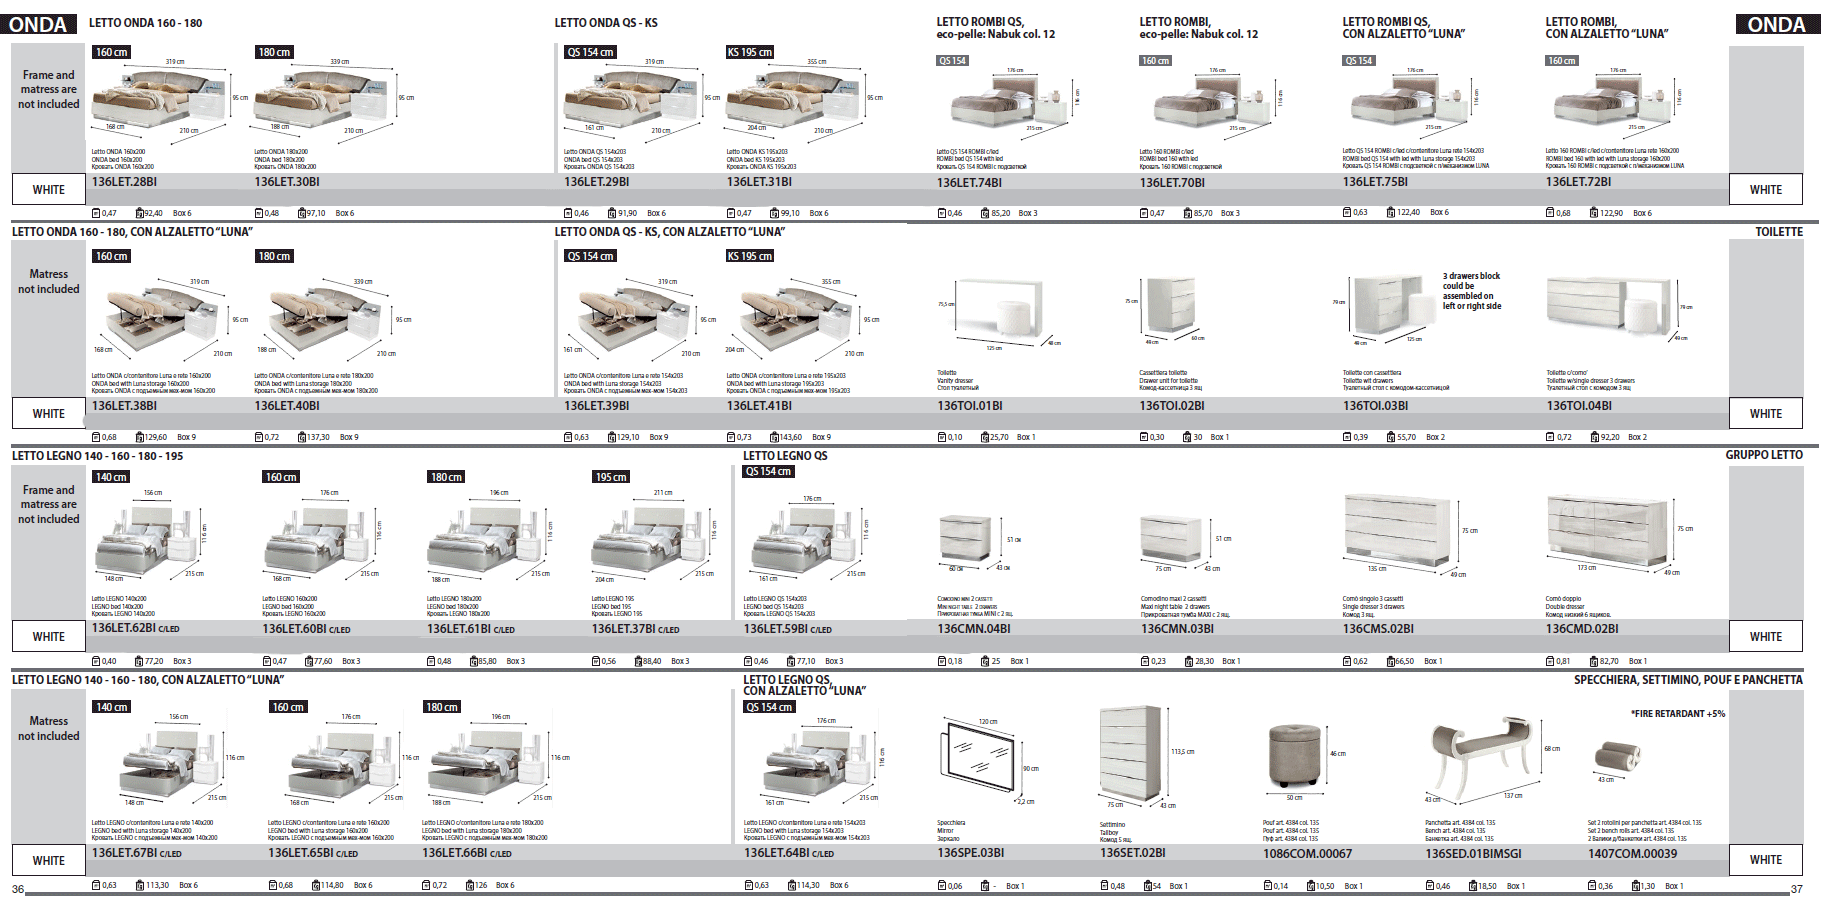Click the weight icon beside 129,60

pos(140,437)
